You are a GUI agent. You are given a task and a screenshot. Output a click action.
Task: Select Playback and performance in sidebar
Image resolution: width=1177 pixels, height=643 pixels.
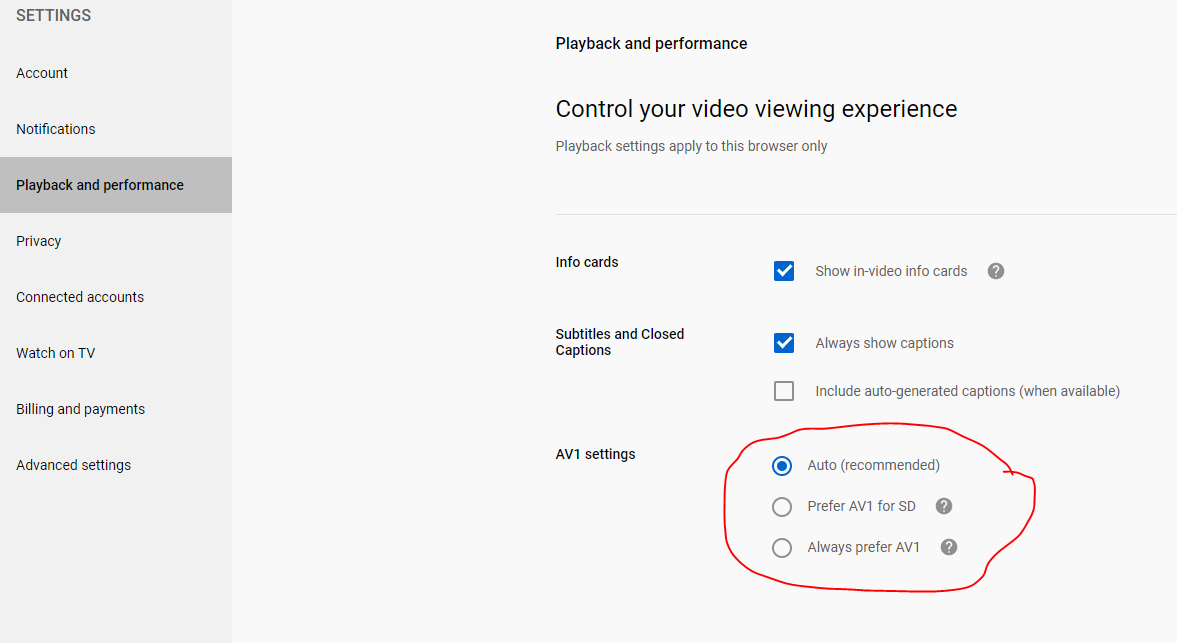pos(100,185)
